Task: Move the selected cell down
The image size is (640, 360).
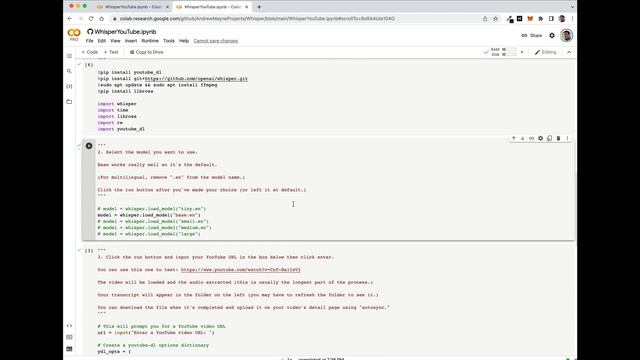Action: pyautogui.click(x=522, y=138)
